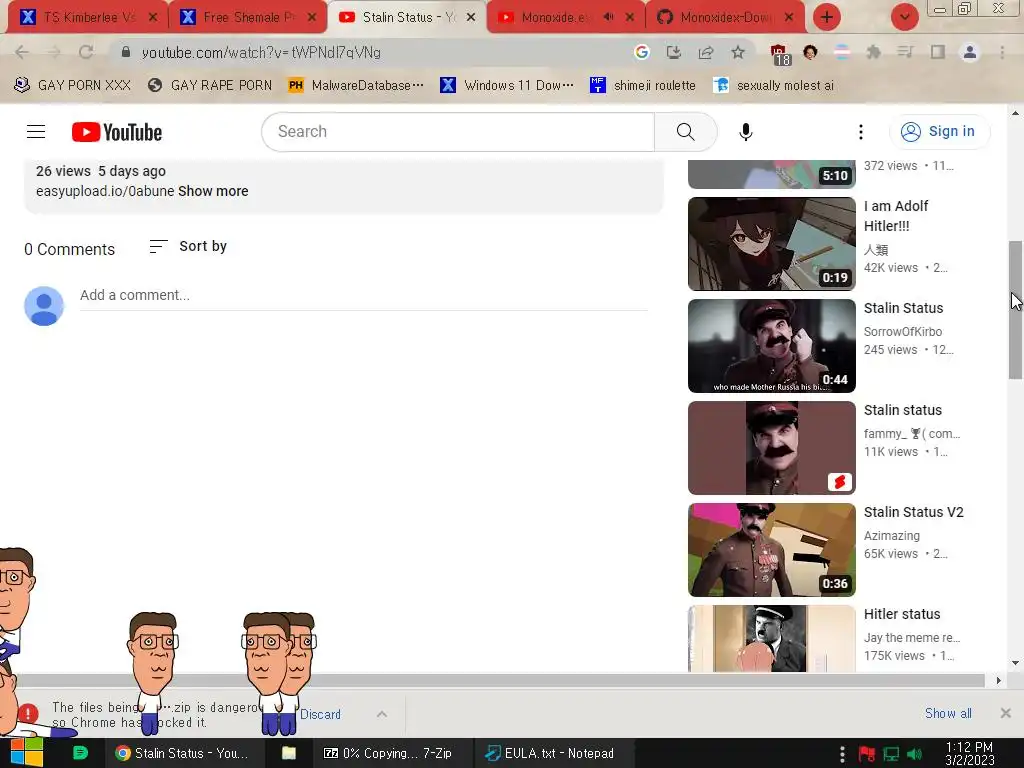The image size is (1024, 768).
Task: Open Stalin status Shorts thumbnail by fammy_
Action: tap(771, 448)
